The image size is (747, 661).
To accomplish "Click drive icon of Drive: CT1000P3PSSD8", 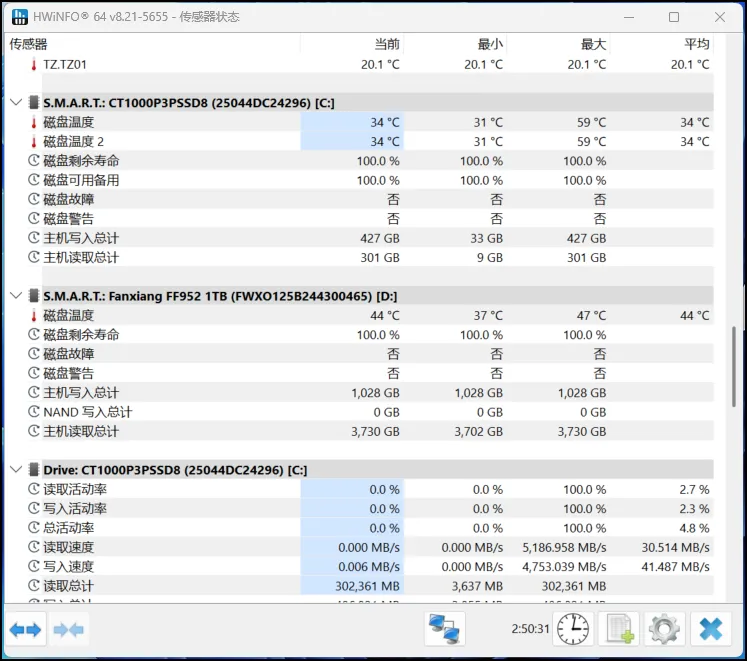I will click(33, 470).
